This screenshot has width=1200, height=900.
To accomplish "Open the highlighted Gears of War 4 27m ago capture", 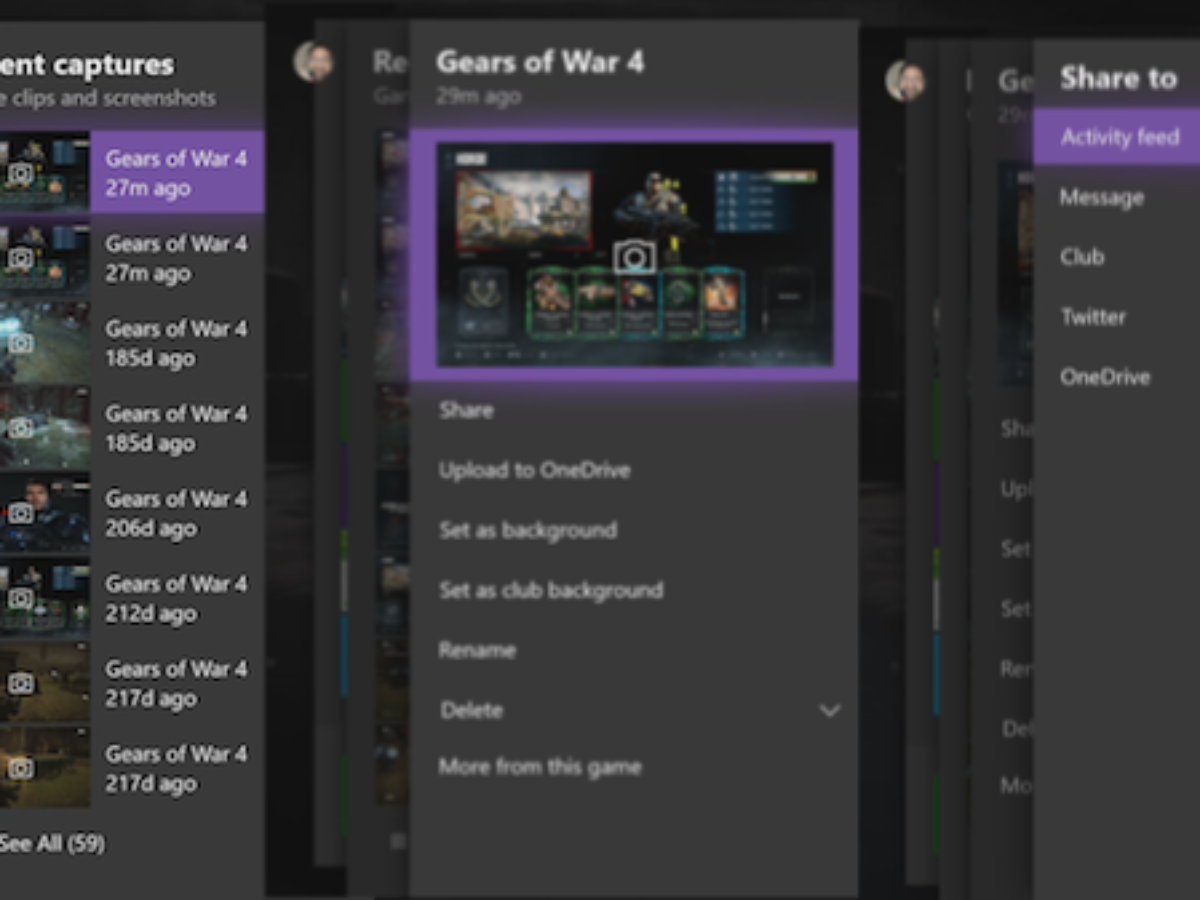I will [x=132, y=172].
